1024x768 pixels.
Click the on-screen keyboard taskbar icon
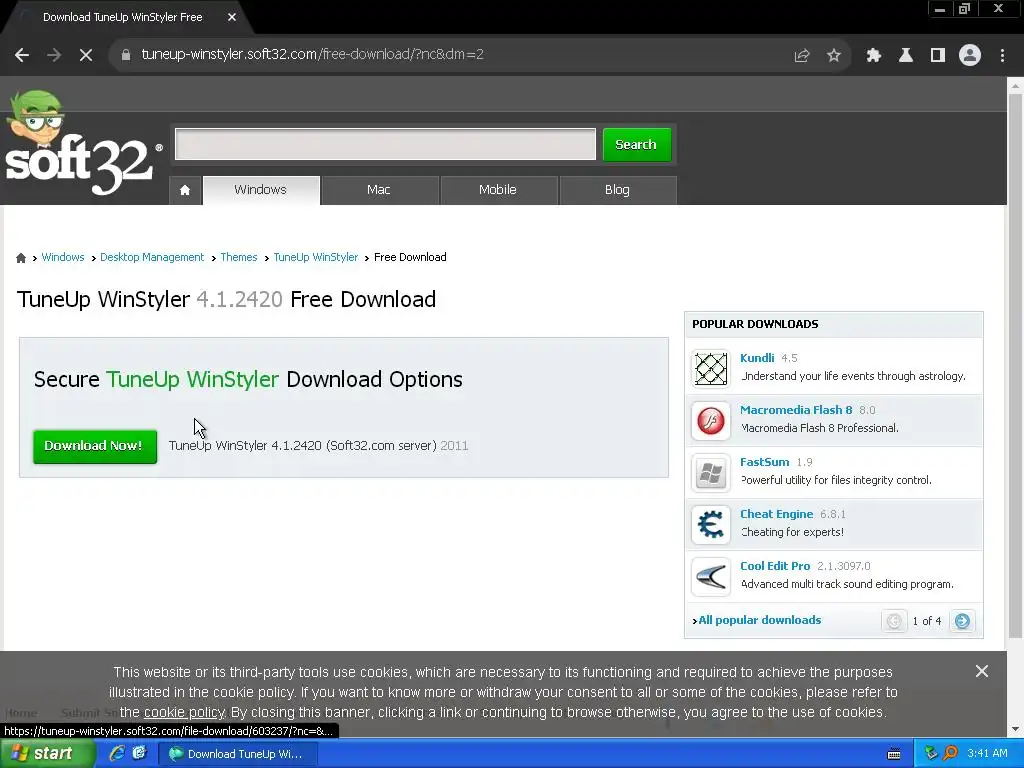(x=894, y=754)
